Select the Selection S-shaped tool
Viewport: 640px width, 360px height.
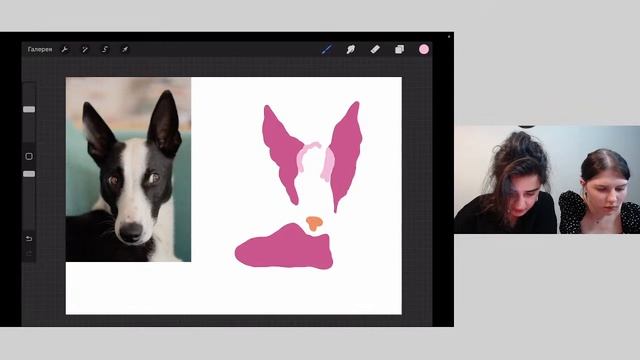pos(105,49)
